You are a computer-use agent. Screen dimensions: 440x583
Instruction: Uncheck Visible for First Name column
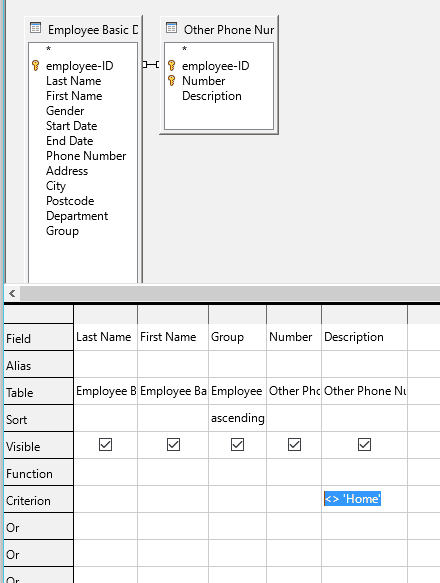point(173,445)
